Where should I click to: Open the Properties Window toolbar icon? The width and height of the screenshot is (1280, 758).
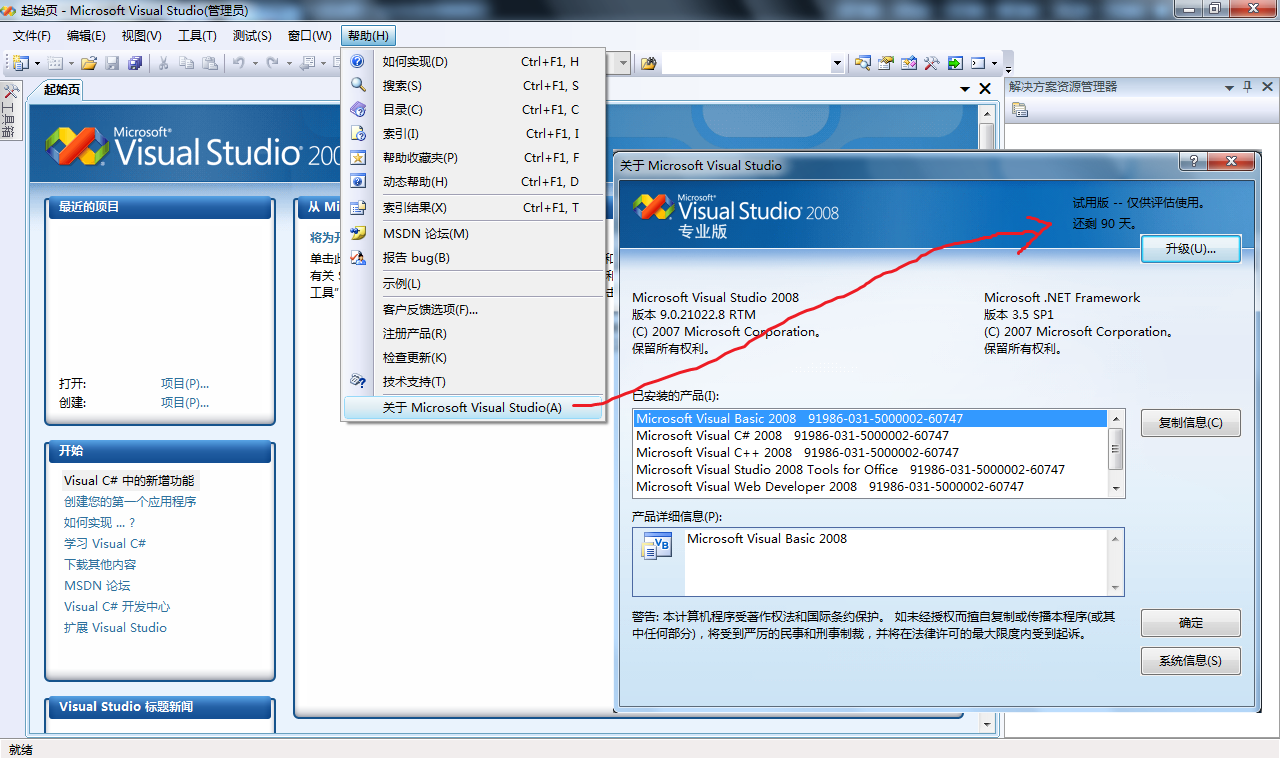(x=886, y=63)
